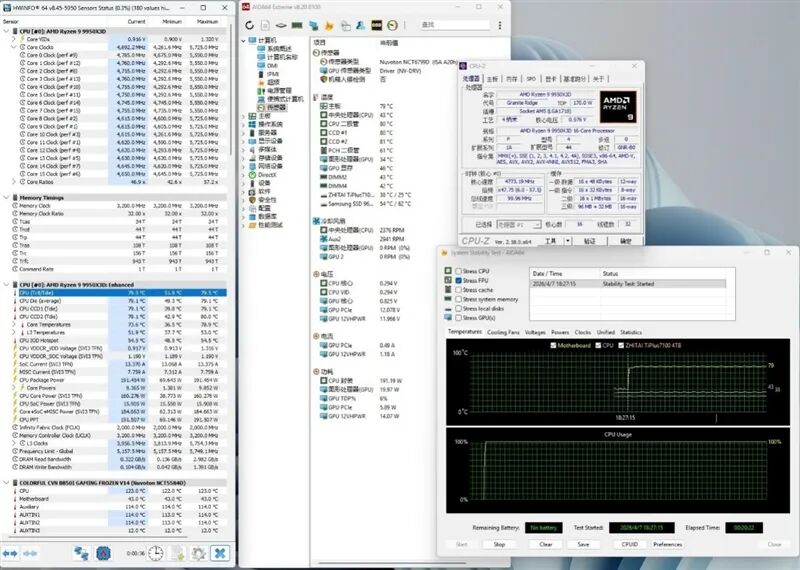
Task: Expand Core Ratios node in HWiNFO
Action: click(x=14, y=182)
